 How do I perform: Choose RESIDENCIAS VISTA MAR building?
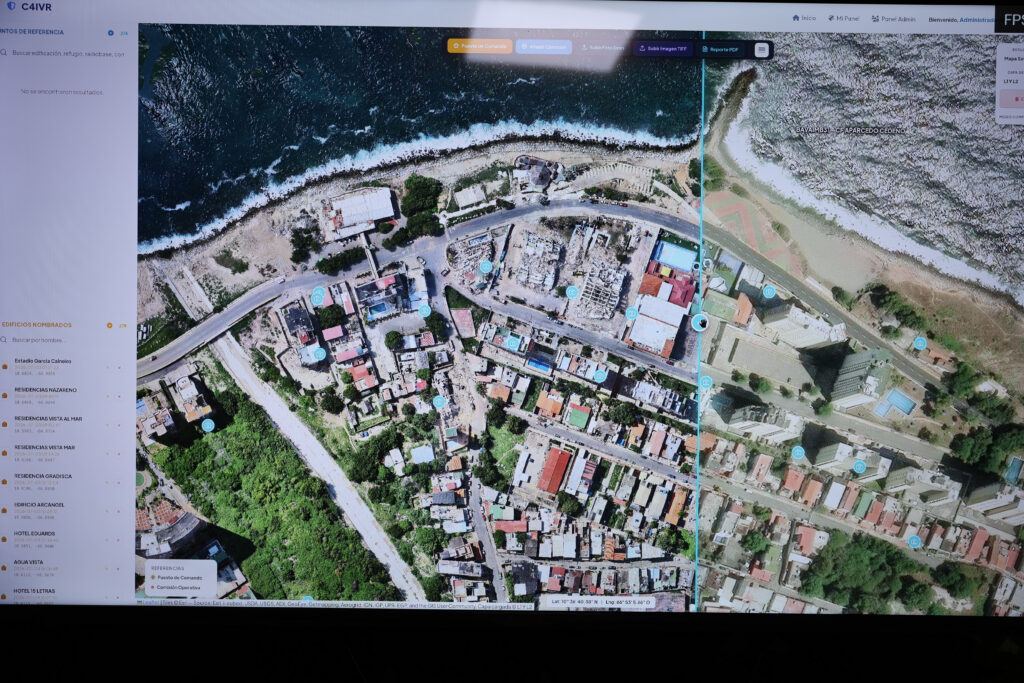pyautogui.click(x=64, y=453)
